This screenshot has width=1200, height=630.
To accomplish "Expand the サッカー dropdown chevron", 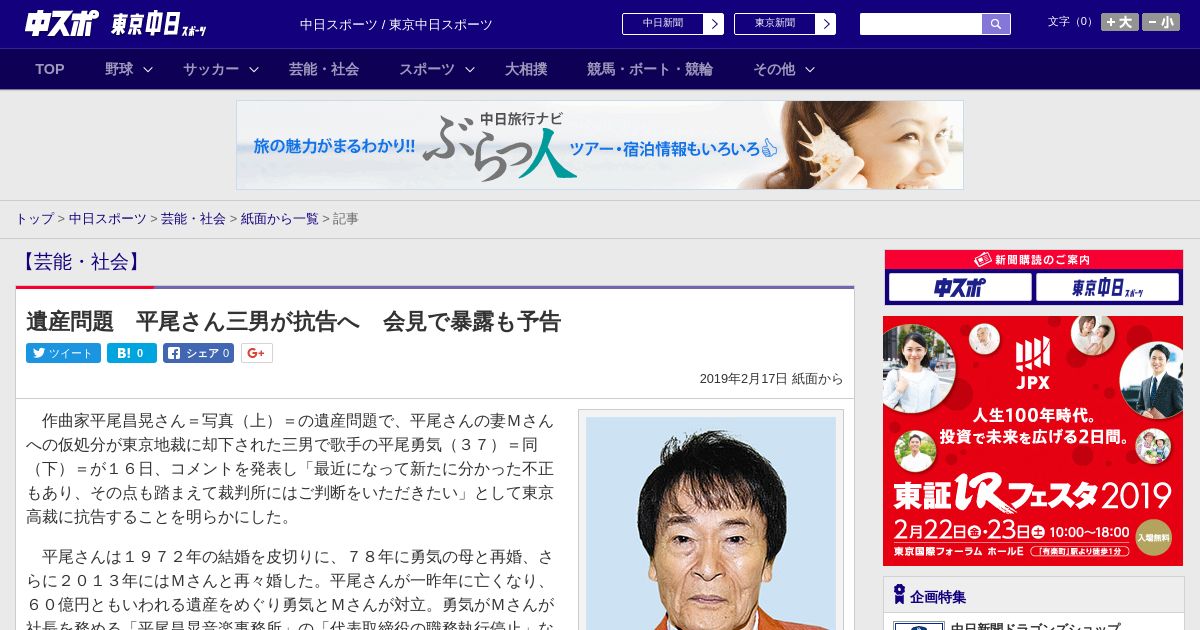I will [x=254, y=69].
